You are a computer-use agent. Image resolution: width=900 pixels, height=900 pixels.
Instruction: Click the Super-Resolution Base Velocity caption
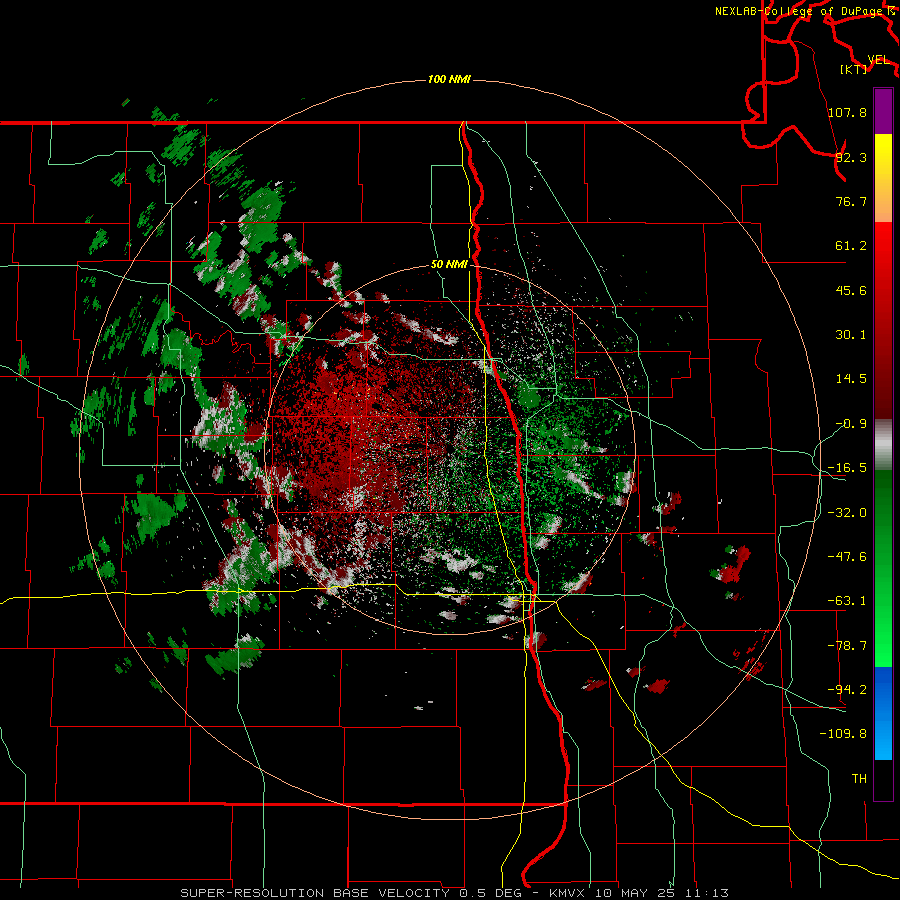455,893
